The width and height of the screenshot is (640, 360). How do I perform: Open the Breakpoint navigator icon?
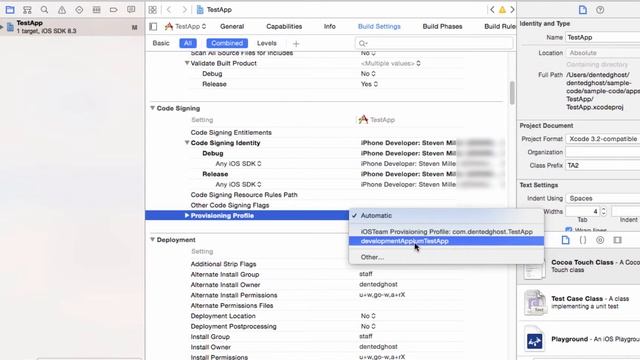pyautogui.click(x=113, y=10)
